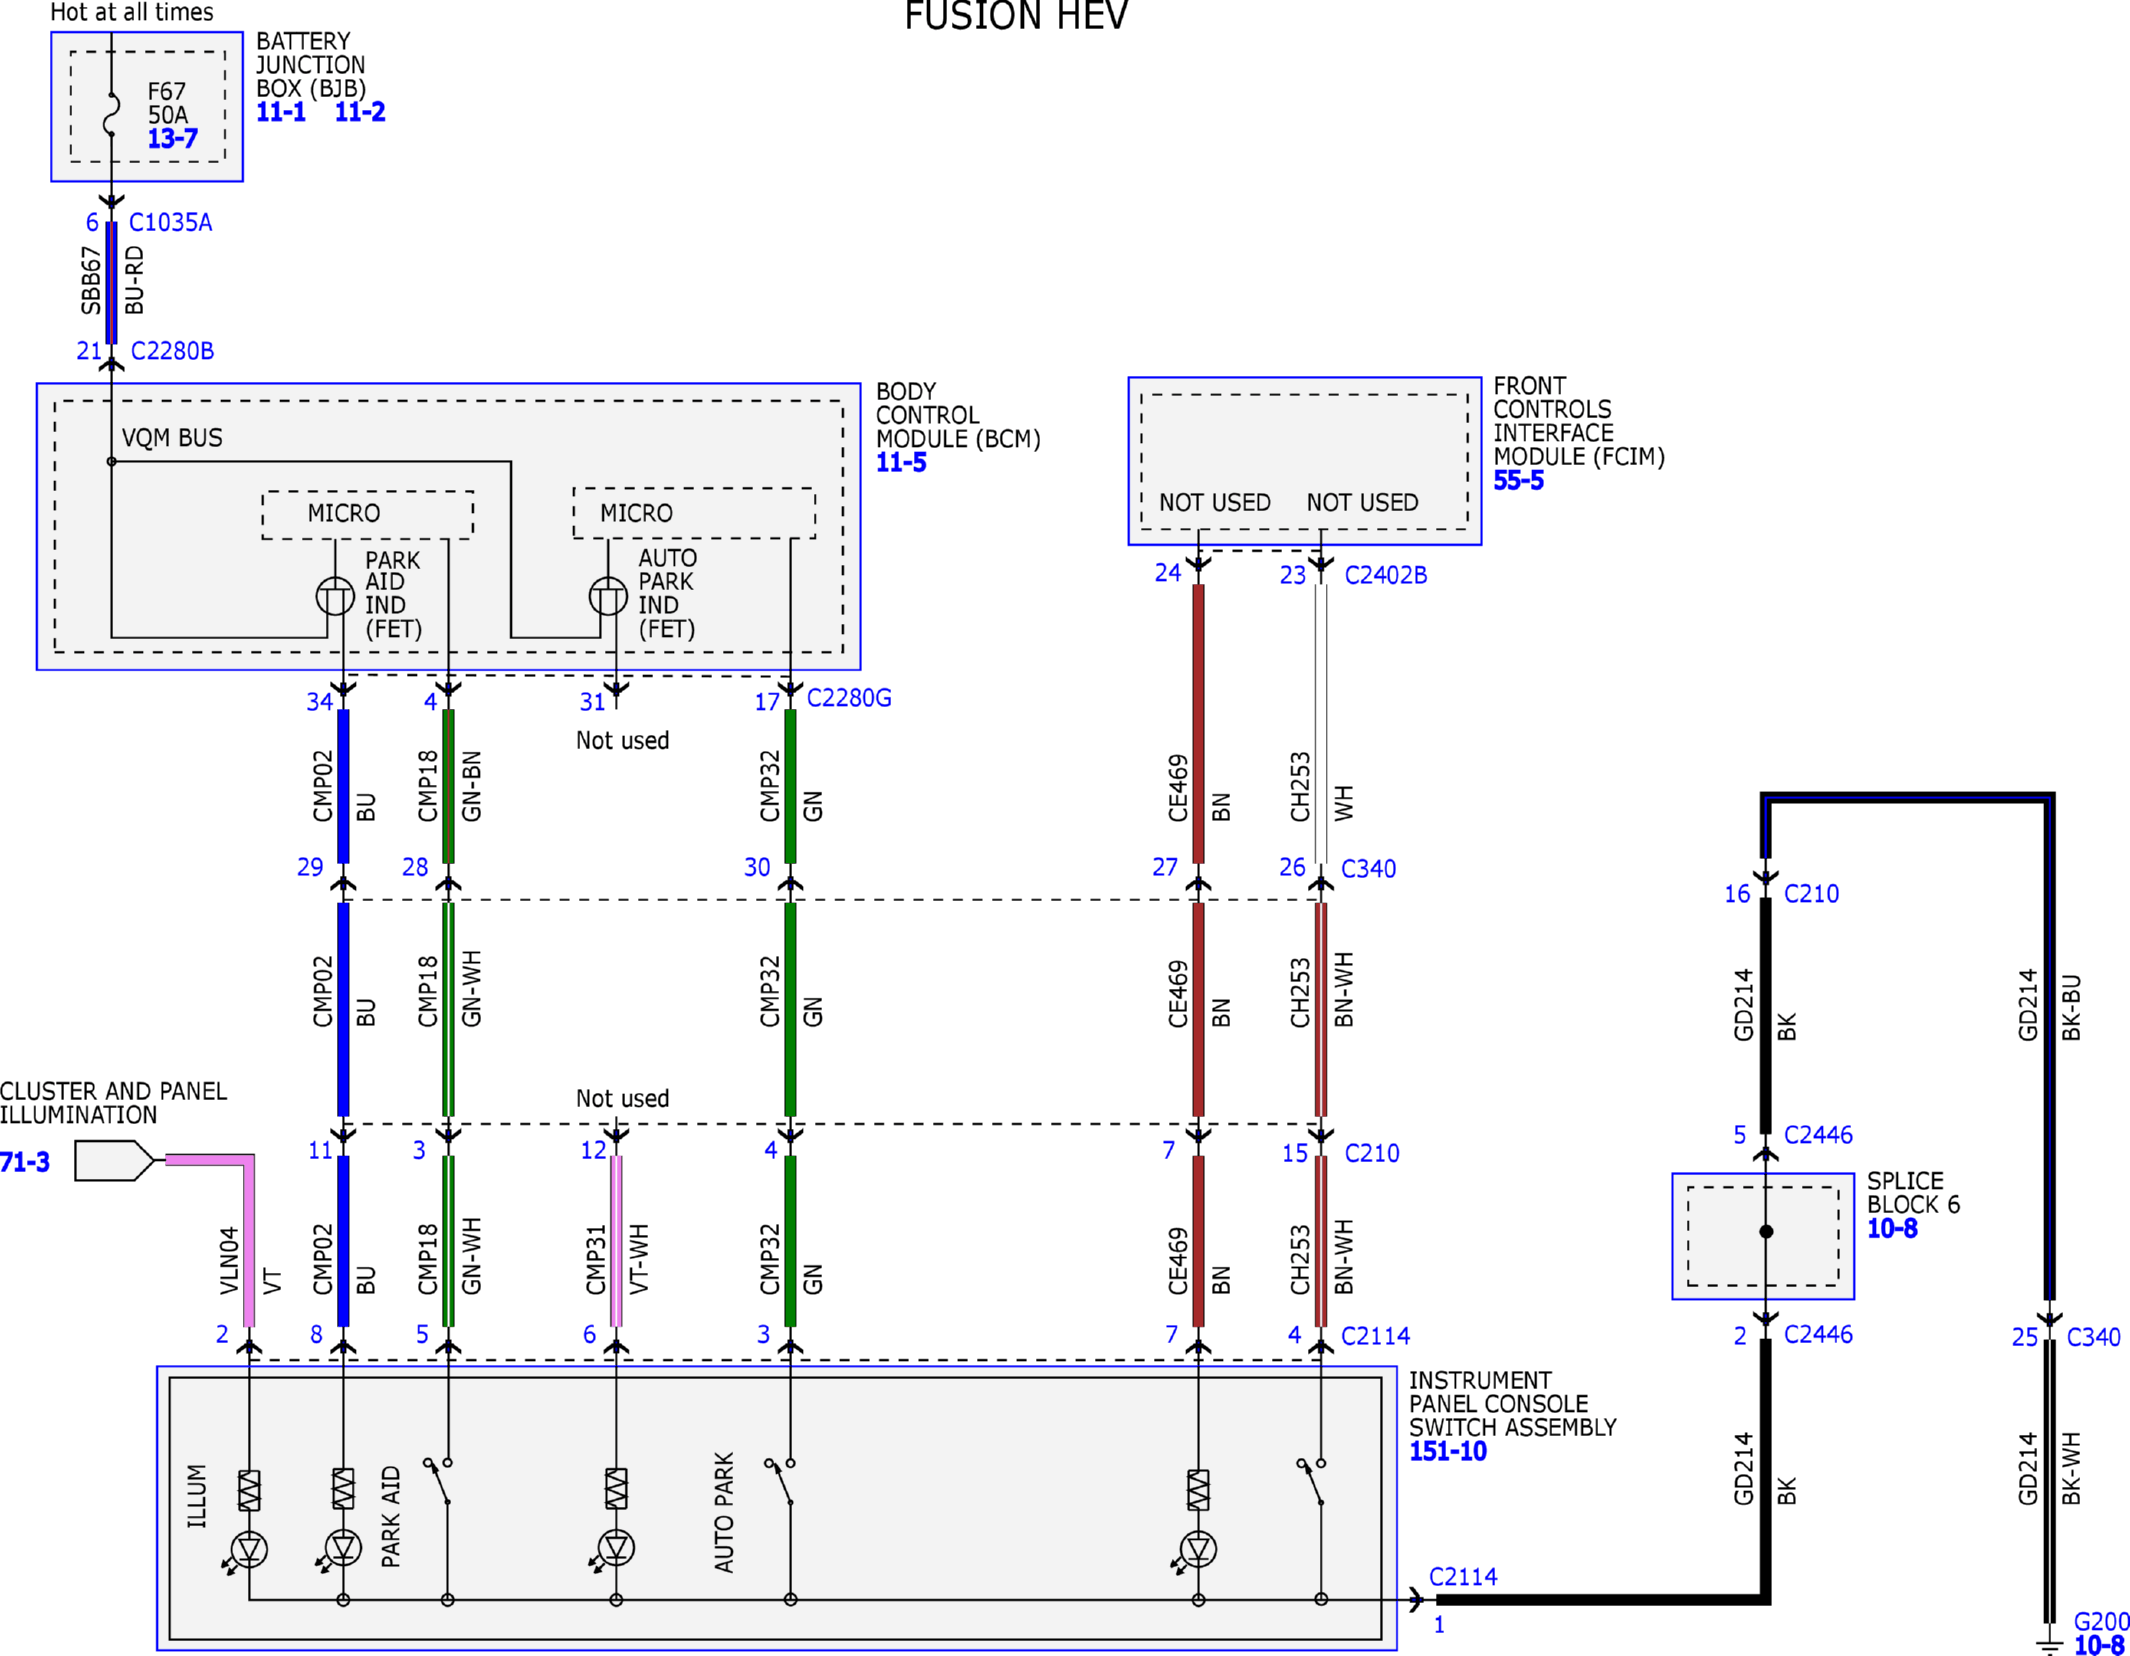Select the 'BK-BU' wire color label
This screenshot has height=1656, width=2130.
click(x=2071, y=1008)
